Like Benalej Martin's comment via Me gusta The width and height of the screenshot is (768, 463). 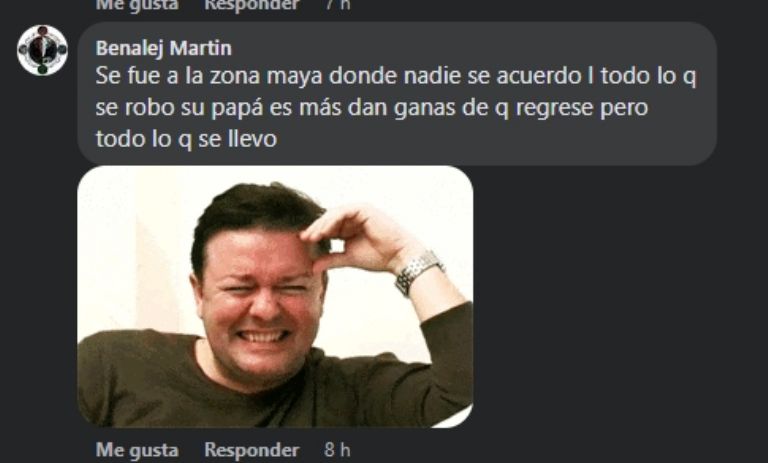click(137, 450)
